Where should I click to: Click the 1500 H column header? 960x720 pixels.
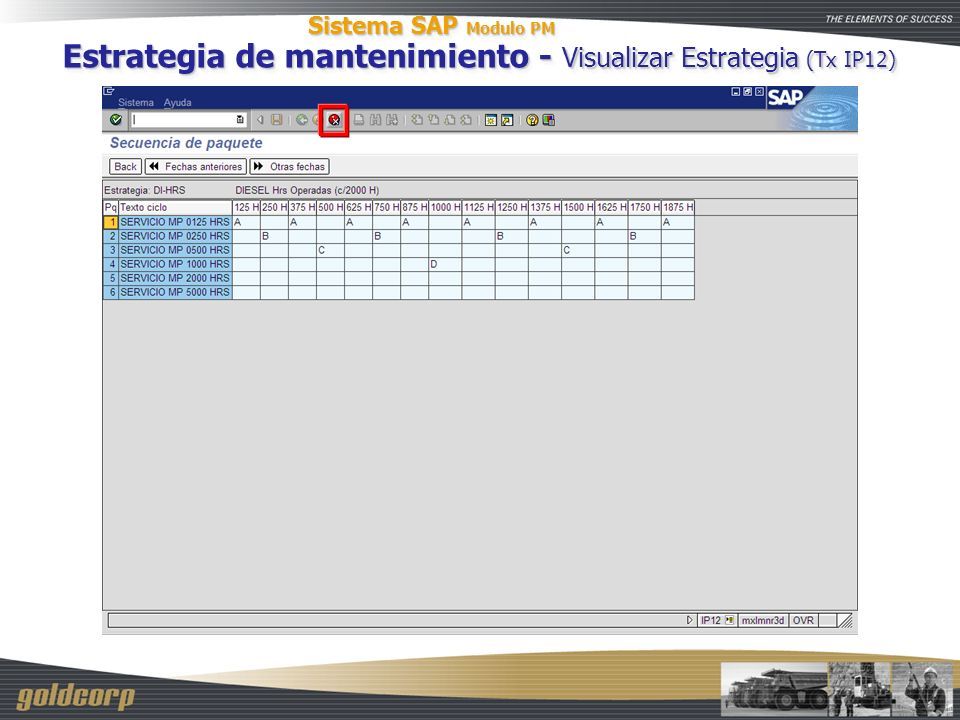[x=578, y=208]
